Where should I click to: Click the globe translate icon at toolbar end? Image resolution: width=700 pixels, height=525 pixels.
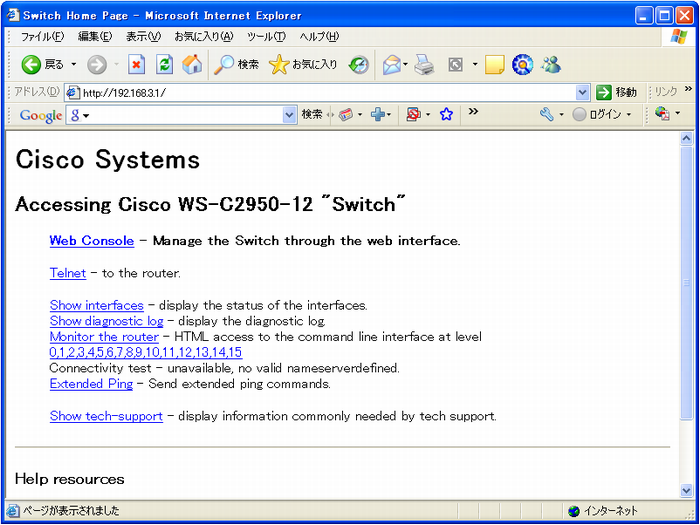point(662,114)
